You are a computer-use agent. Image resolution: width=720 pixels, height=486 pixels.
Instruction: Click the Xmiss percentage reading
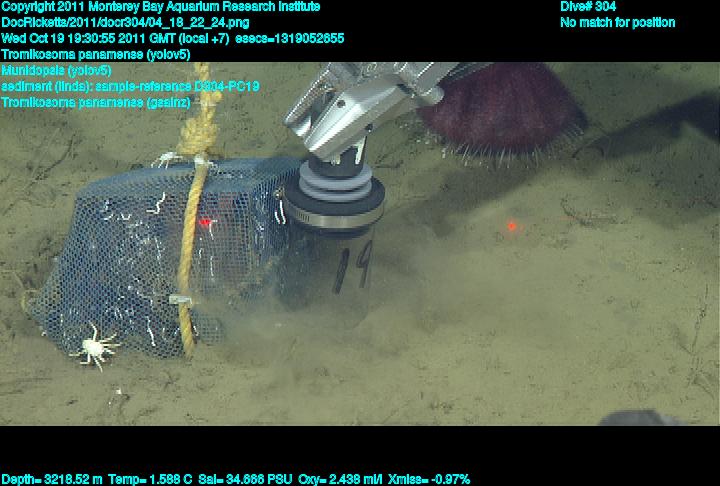click(x=430, y=479)
